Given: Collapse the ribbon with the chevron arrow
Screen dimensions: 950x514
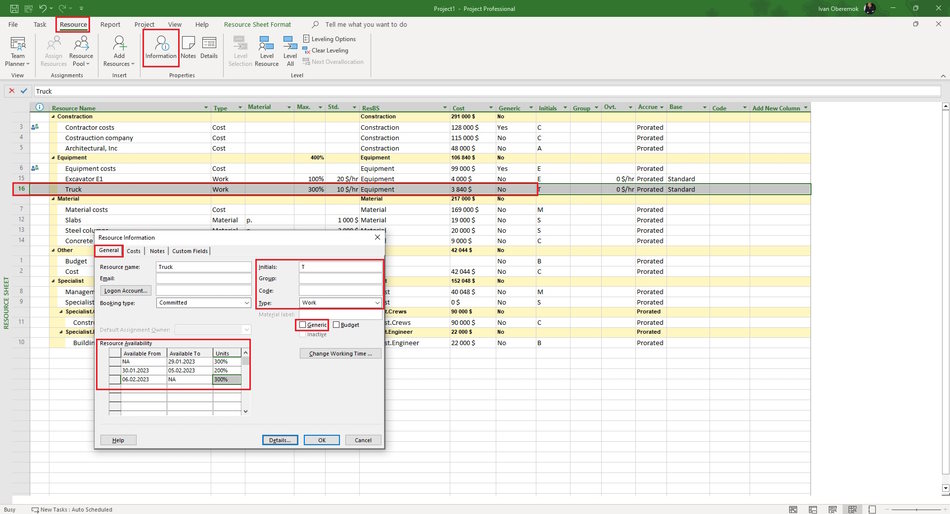Looking at the screenshot, I should coord(943,76).
